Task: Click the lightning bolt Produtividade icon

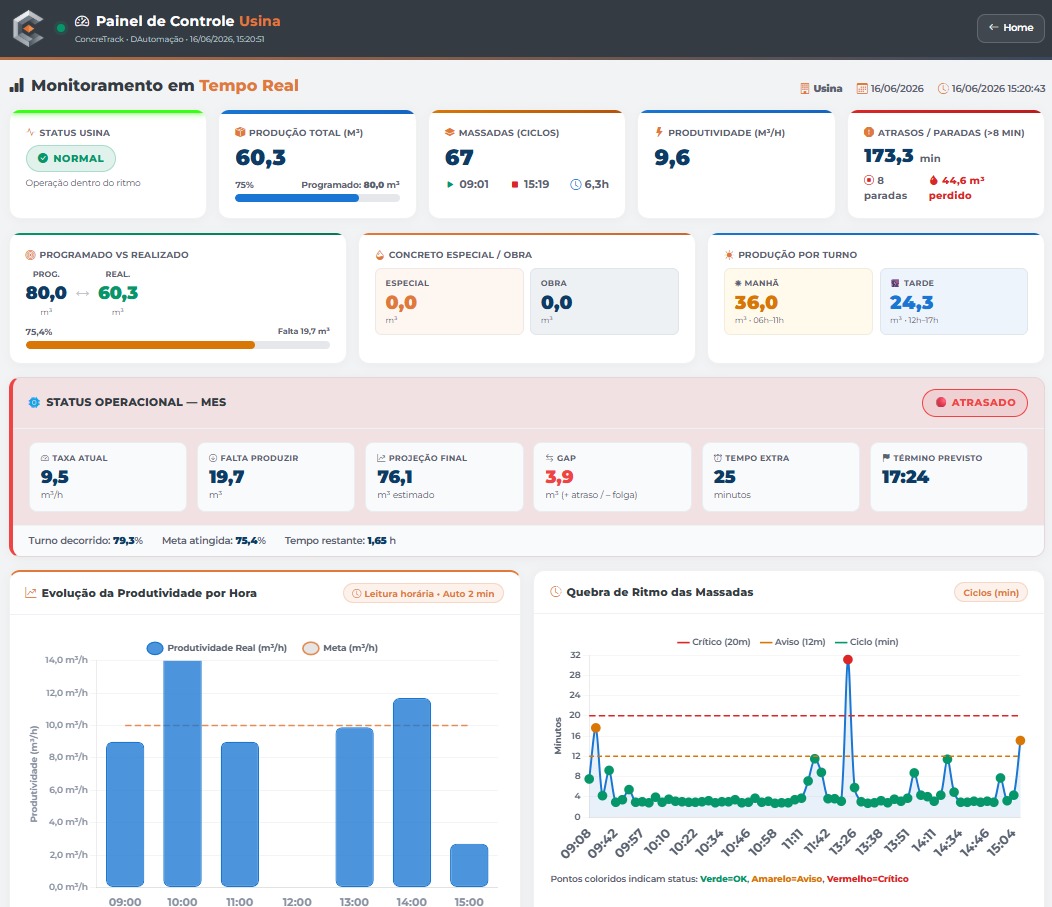Action: point(659,132)
